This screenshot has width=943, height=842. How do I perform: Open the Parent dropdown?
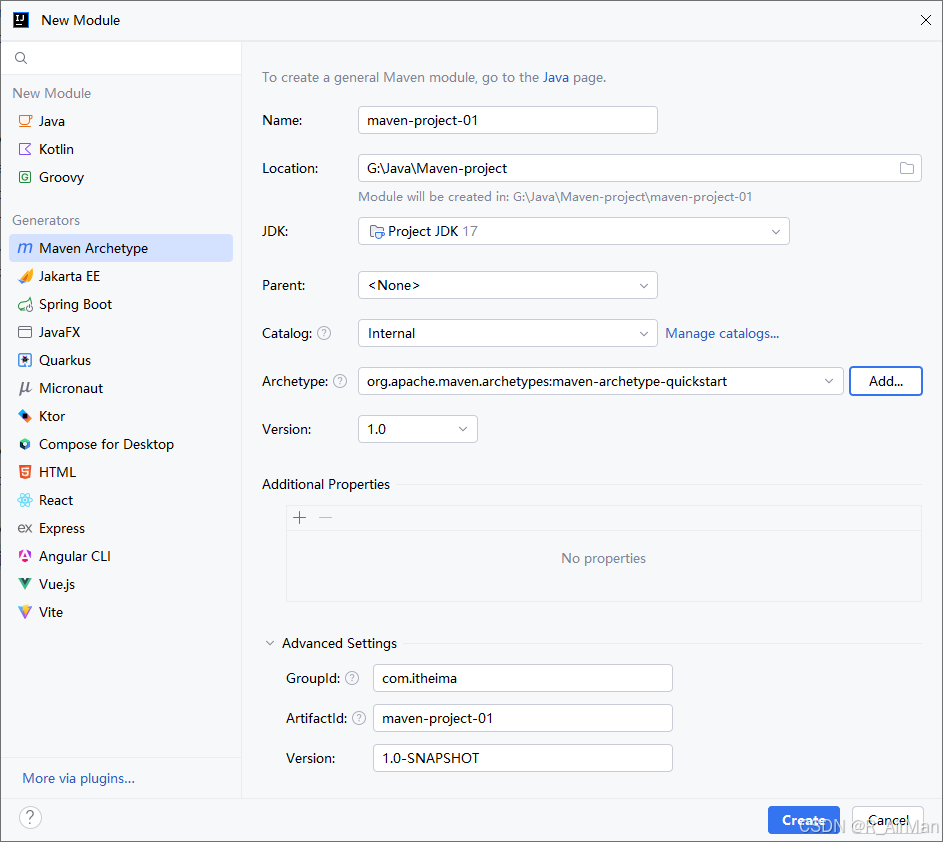[508, 285]
